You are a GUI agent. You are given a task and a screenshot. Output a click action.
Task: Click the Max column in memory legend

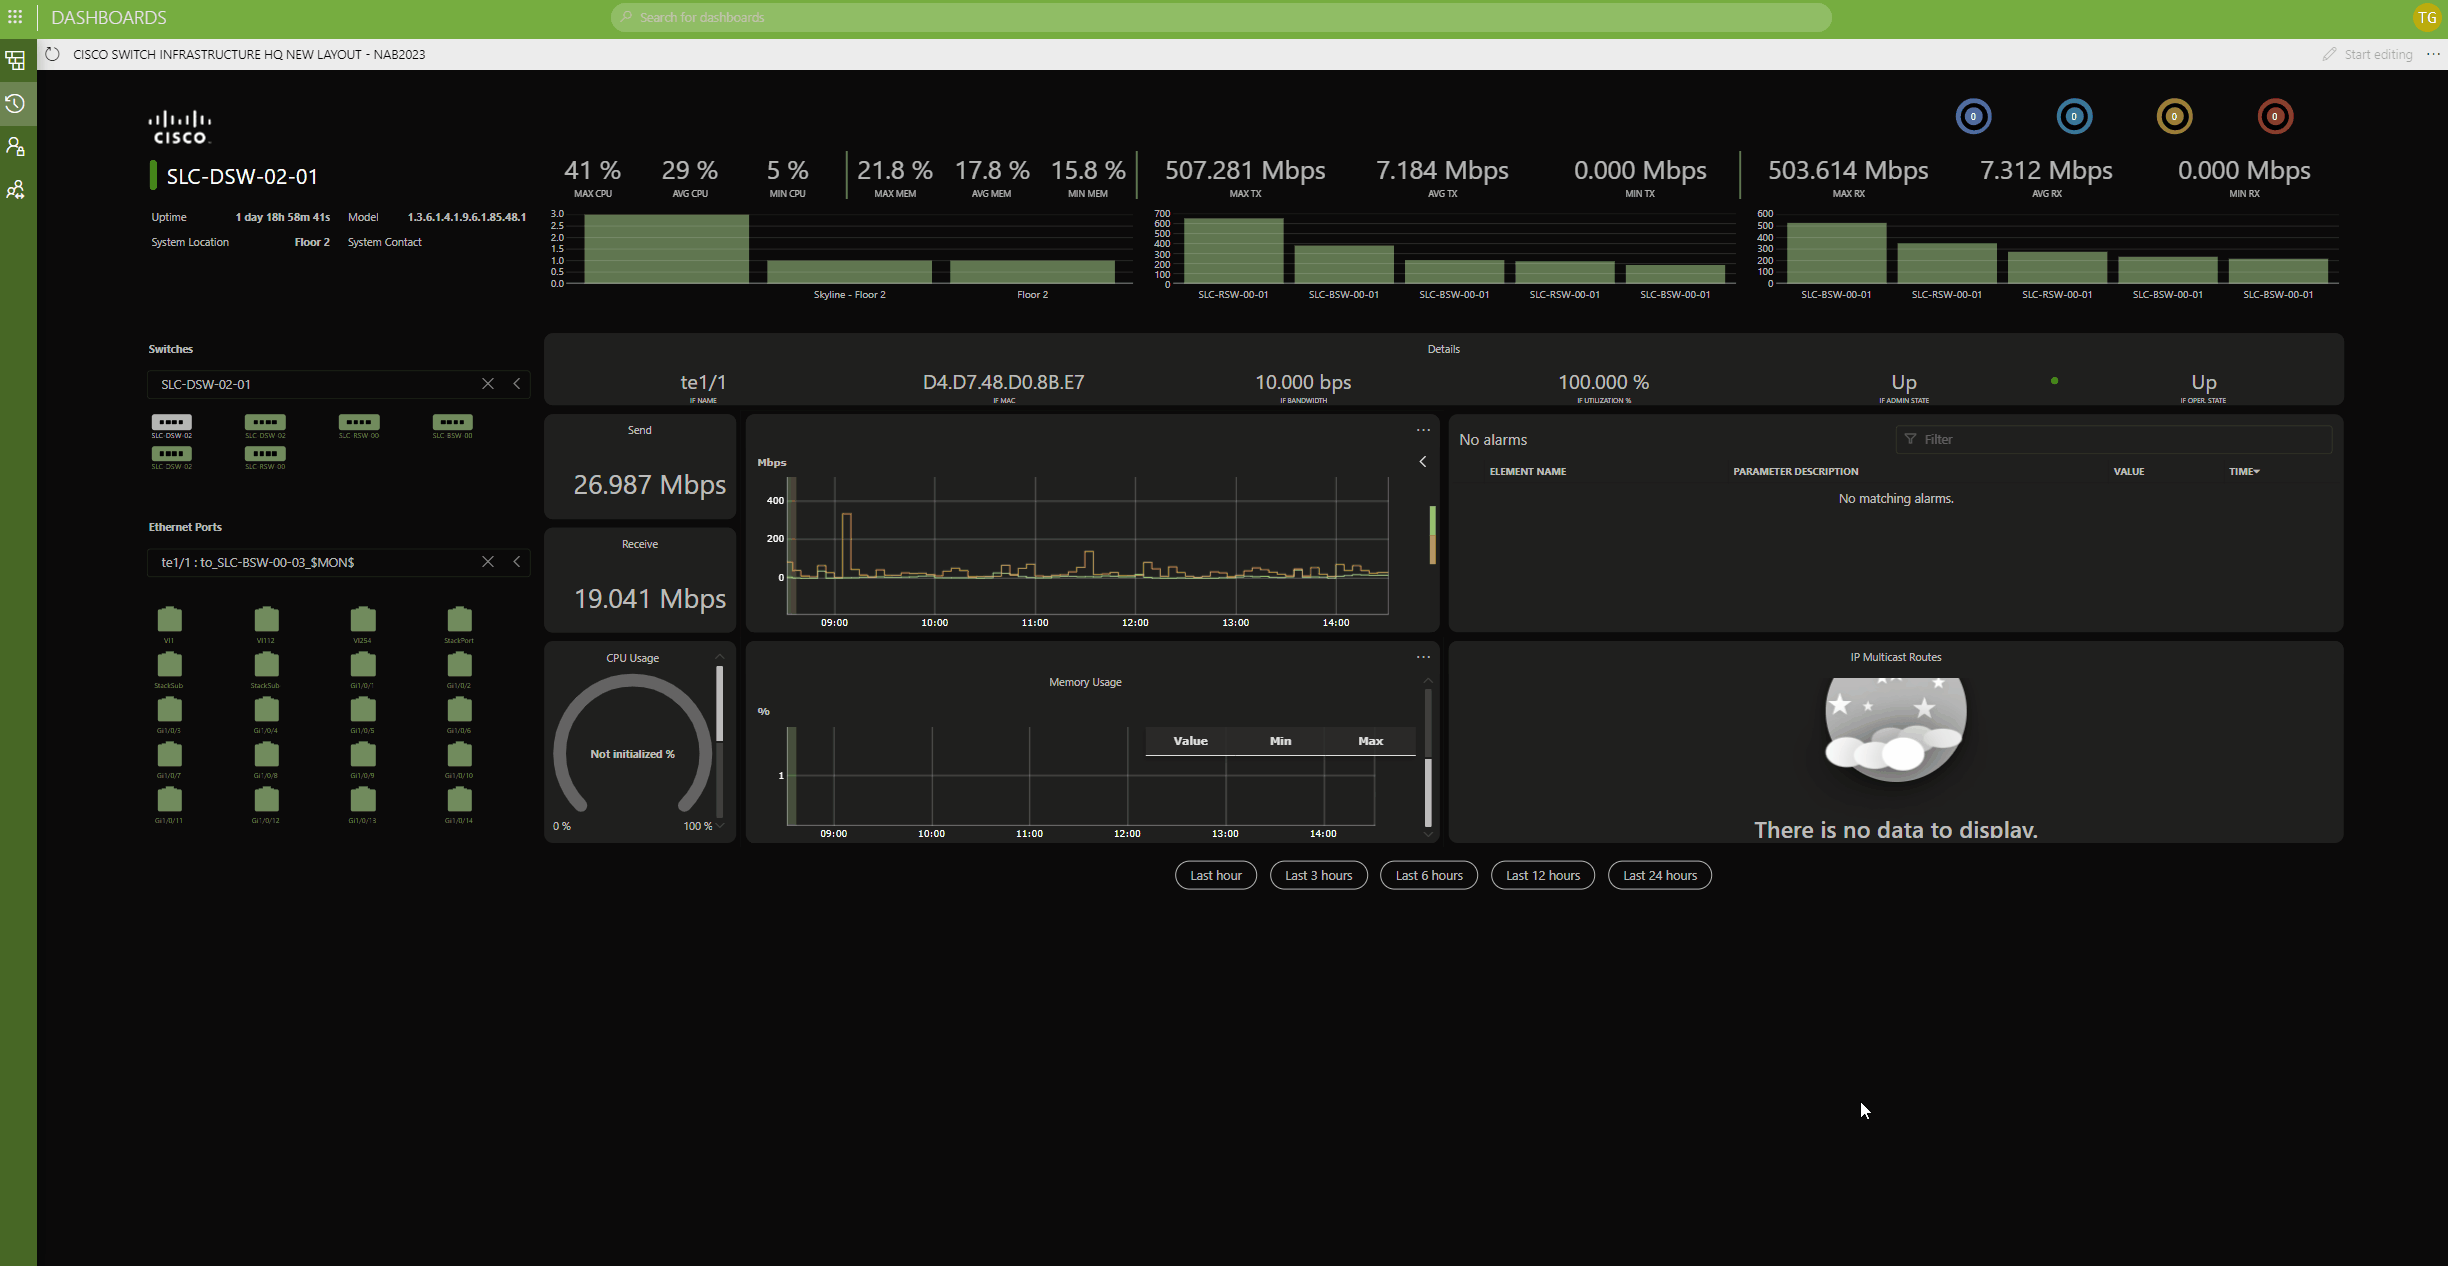click(x=1370, y=741)
